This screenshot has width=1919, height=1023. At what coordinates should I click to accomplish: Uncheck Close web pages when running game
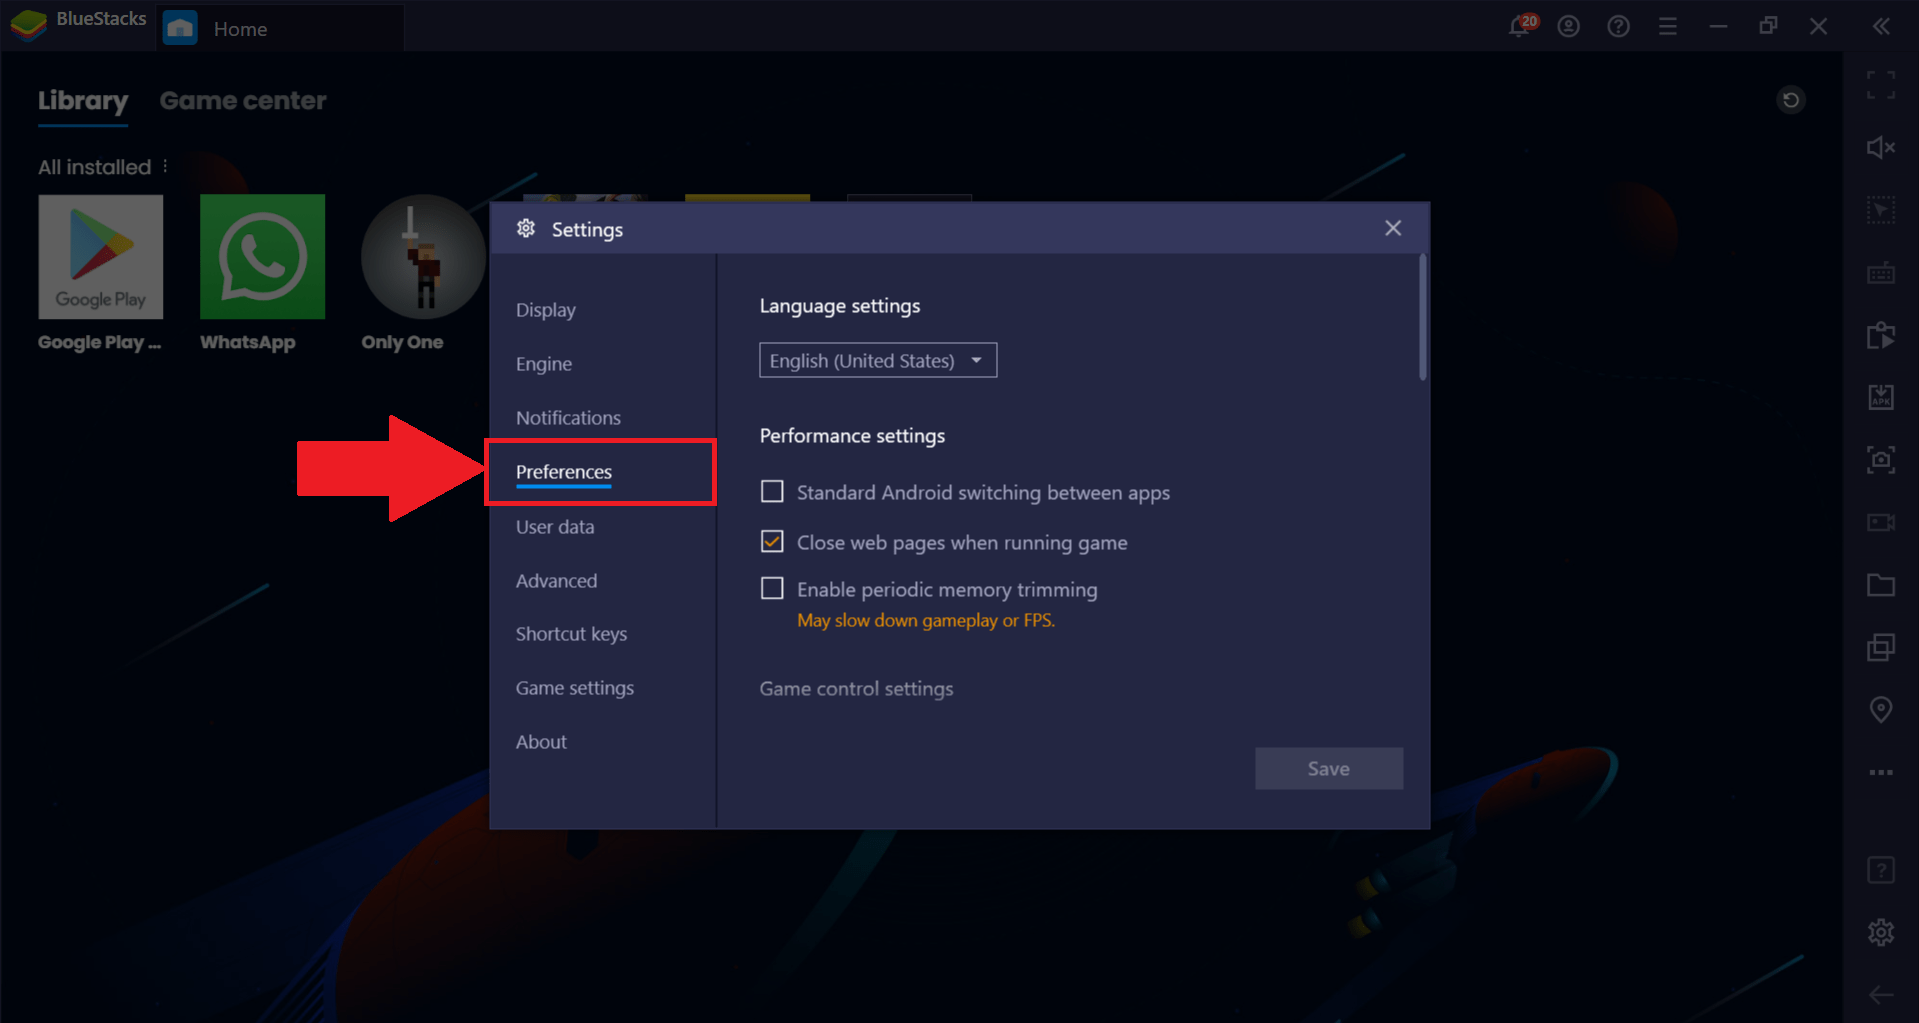click(x=772, y=542)
